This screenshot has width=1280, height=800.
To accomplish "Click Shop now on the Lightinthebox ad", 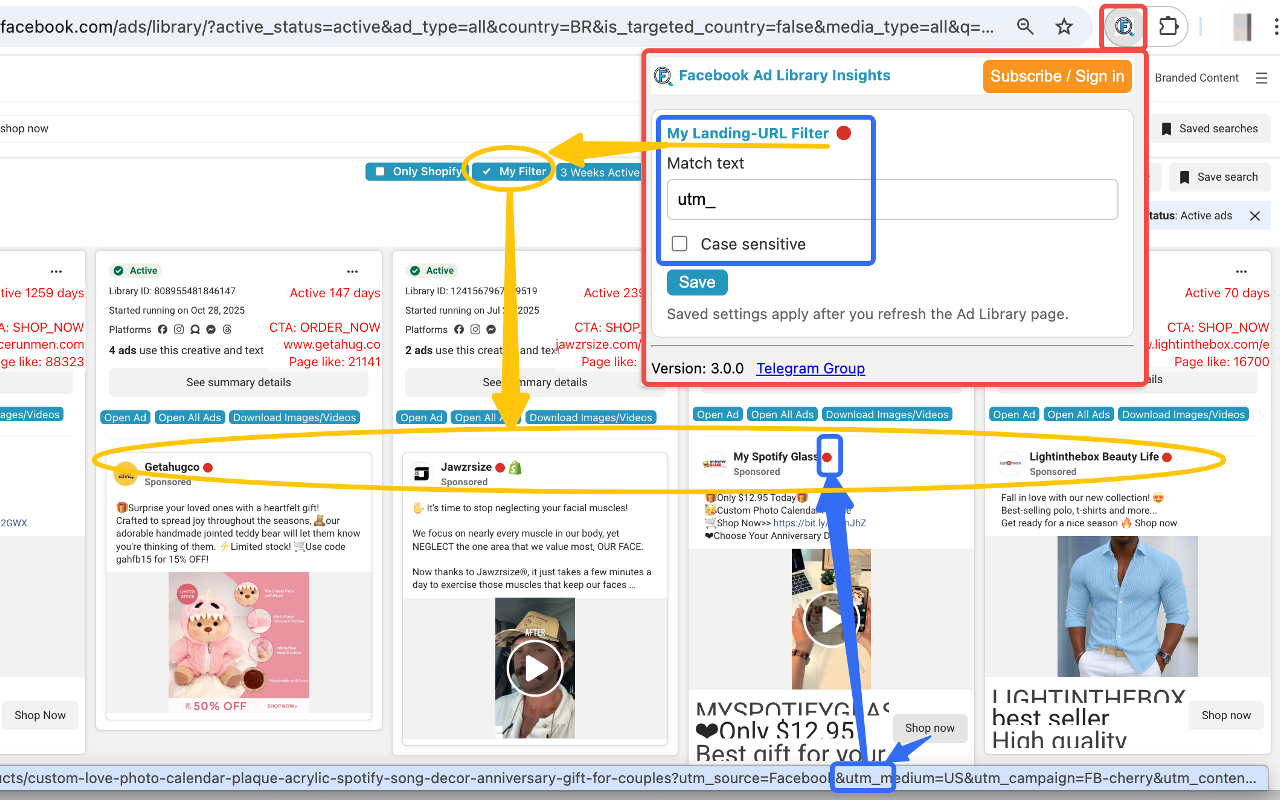I will pos(1226,715).
